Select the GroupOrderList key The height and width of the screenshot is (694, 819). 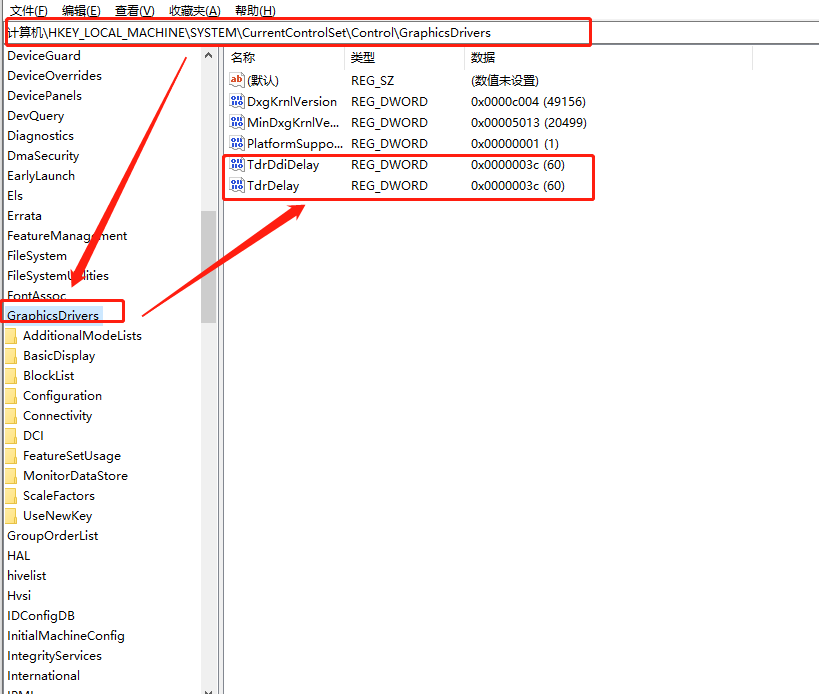(x=53, y=536)
